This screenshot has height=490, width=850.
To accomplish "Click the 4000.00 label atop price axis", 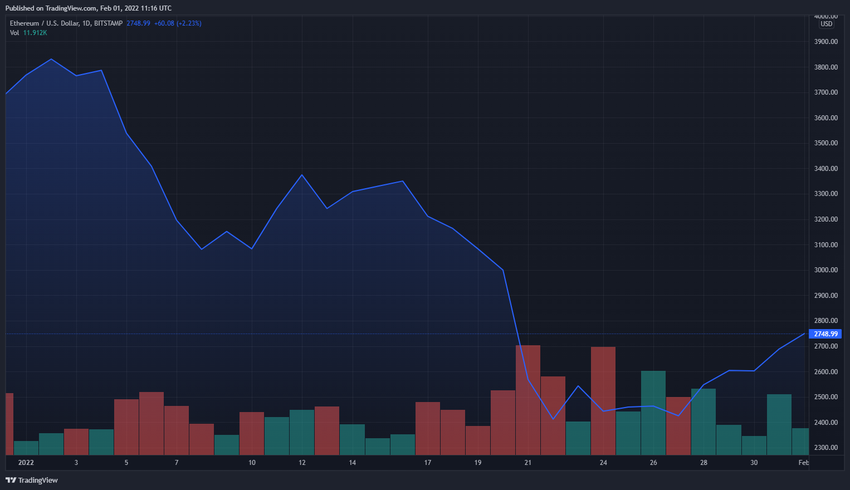I will coord(825,16).
